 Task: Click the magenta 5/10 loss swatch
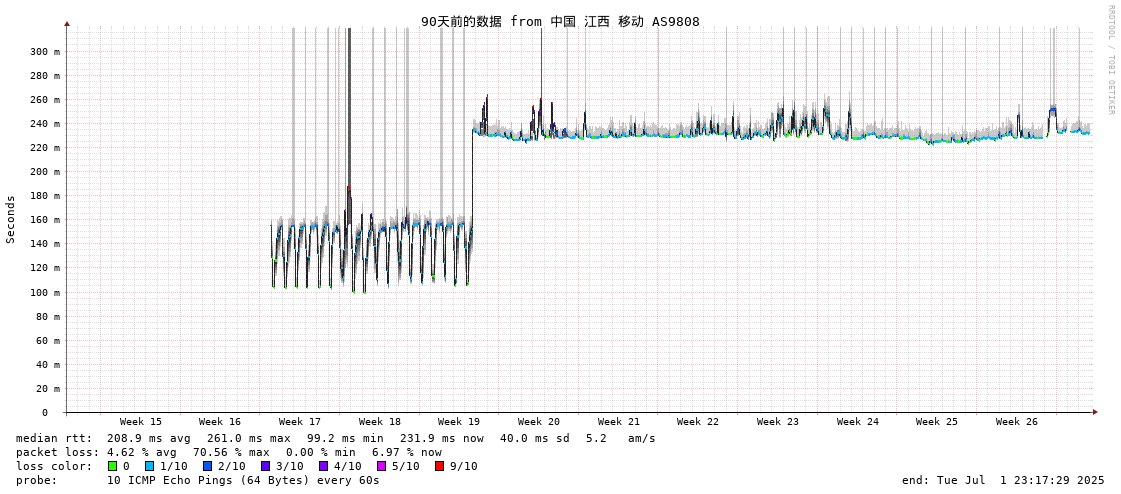coord(381,466)
